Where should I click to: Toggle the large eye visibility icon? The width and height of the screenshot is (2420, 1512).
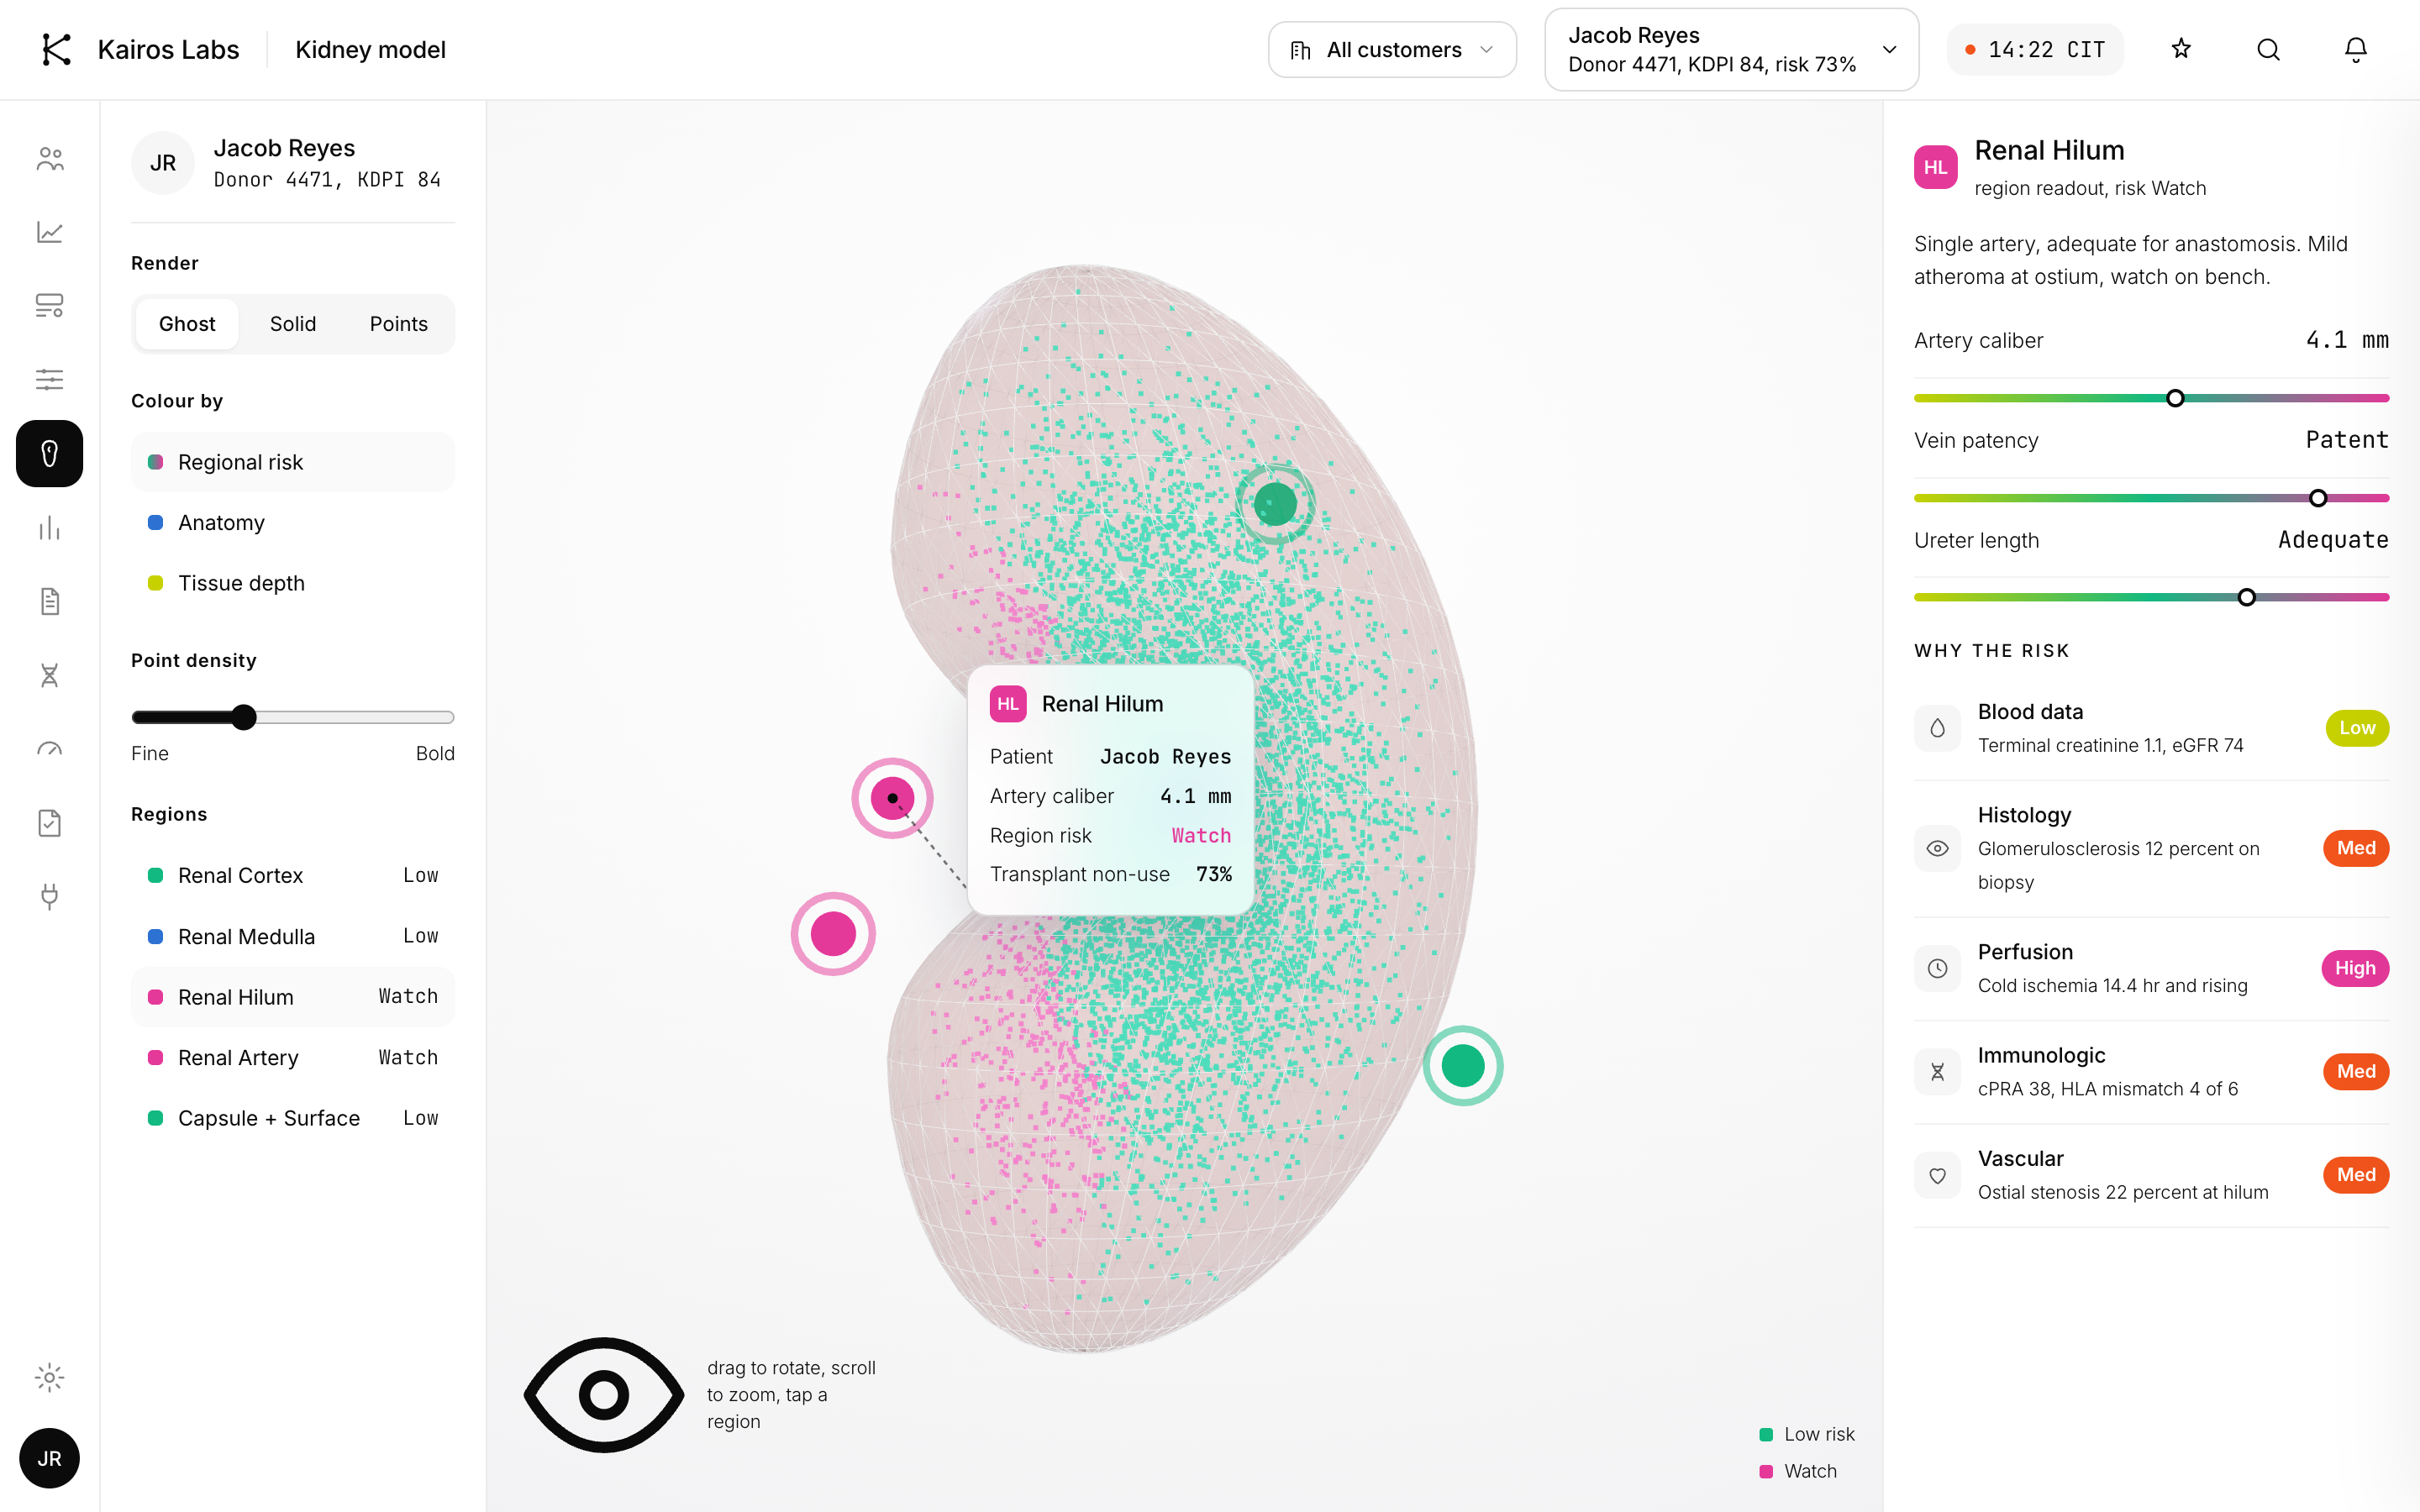(x=604, y=1394)
